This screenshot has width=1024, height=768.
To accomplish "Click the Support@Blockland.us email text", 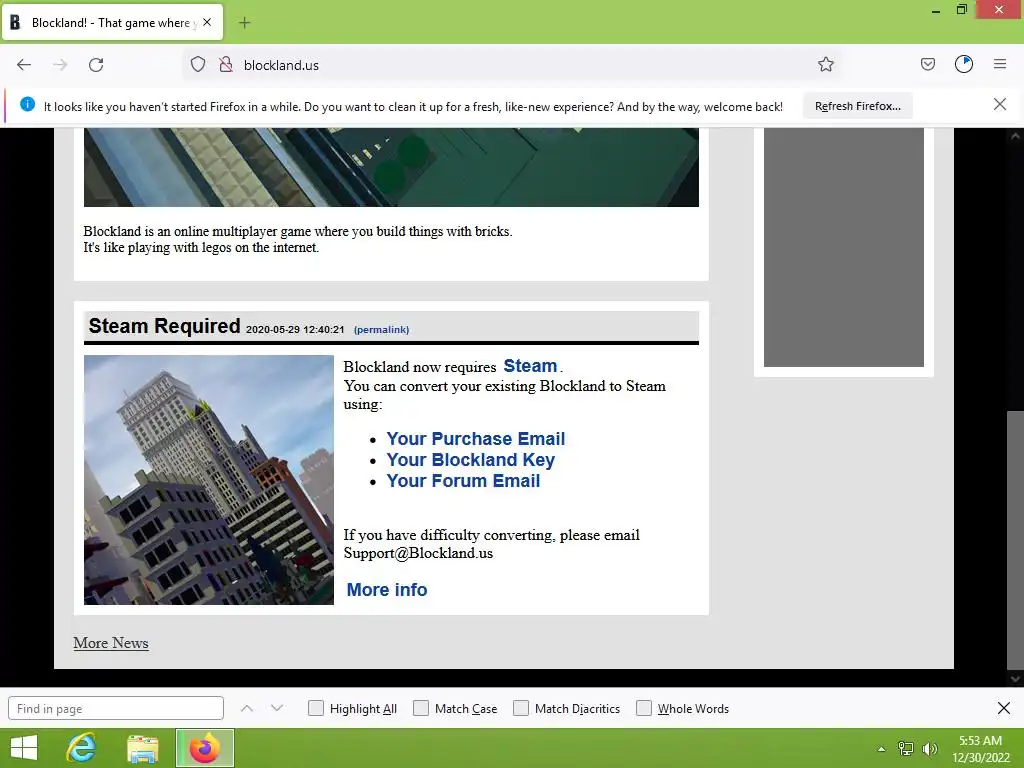I will pyautogui.click(x=419, y=553).
